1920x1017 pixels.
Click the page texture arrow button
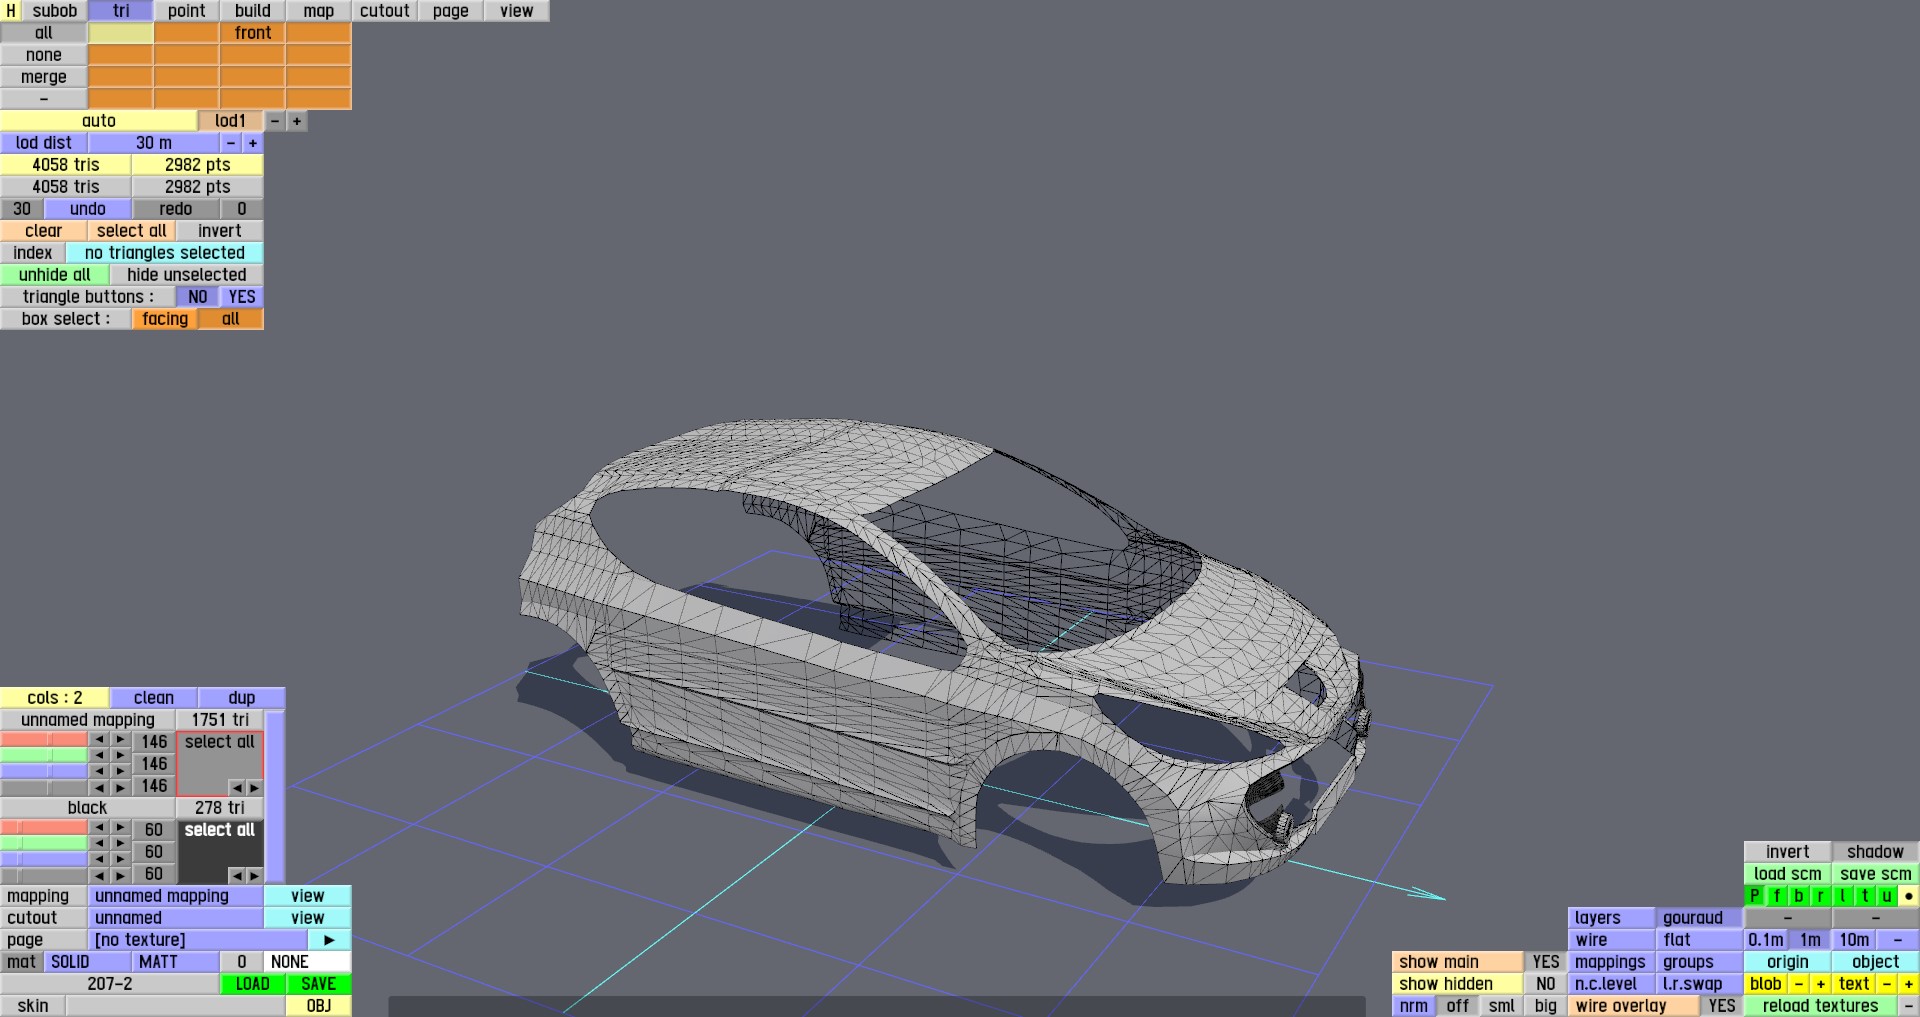[x=329, y=940]
